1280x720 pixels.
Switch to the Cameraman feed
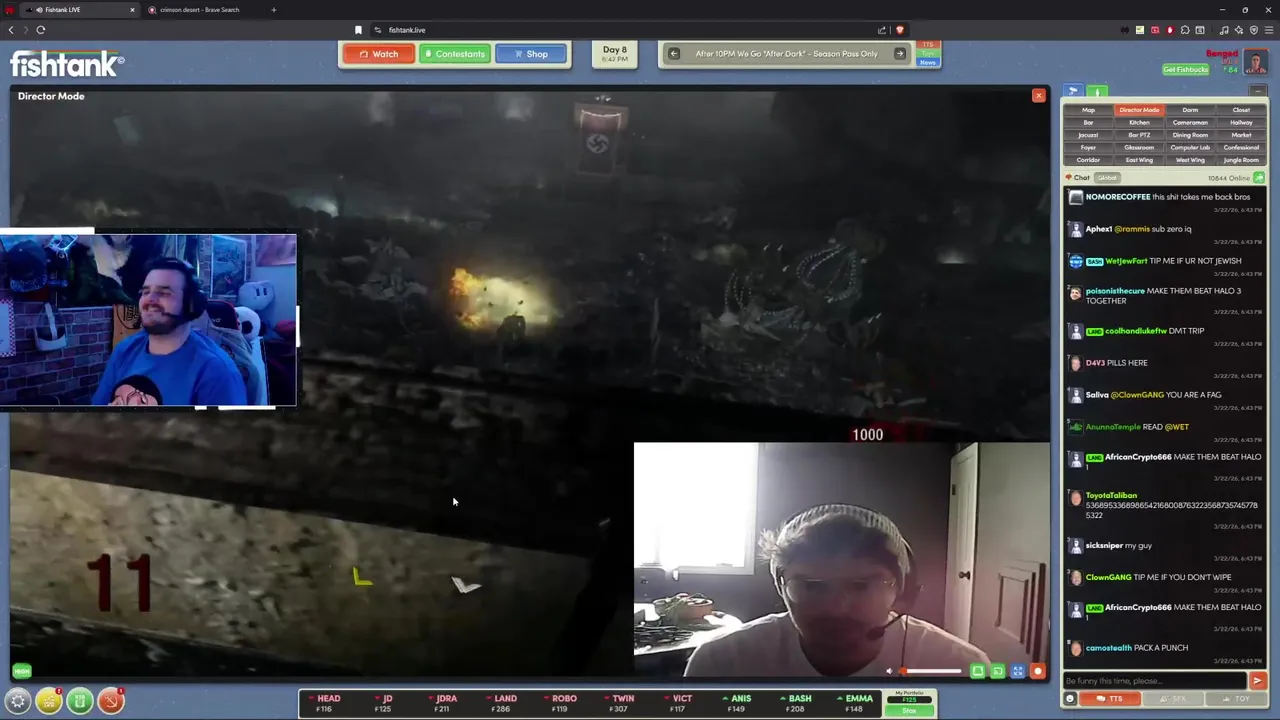tap(1190, 122)
